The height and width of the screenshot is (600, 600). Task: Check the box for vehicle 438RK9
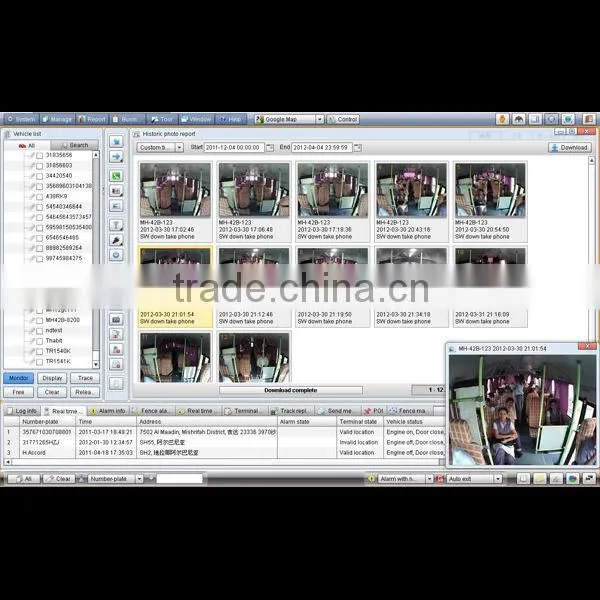pyautogui.click(x=39, y=197)
